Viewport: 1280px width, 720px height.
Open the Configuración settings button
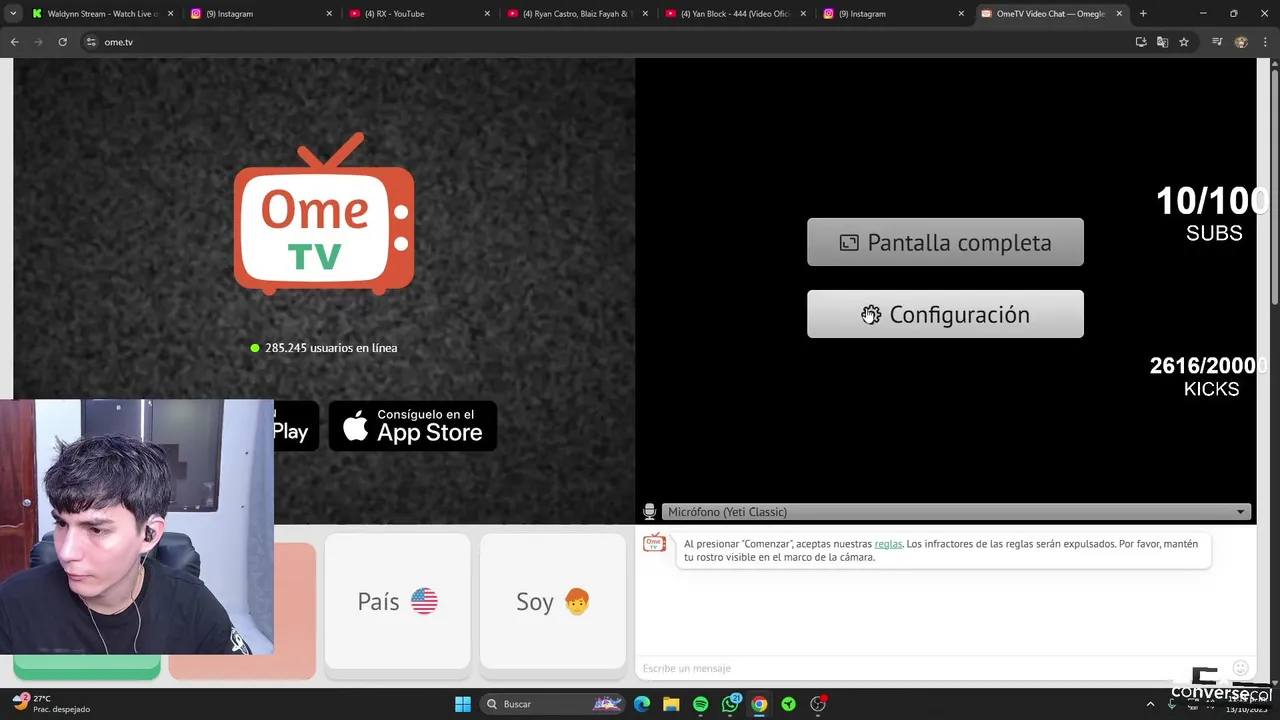coord(945,314)
